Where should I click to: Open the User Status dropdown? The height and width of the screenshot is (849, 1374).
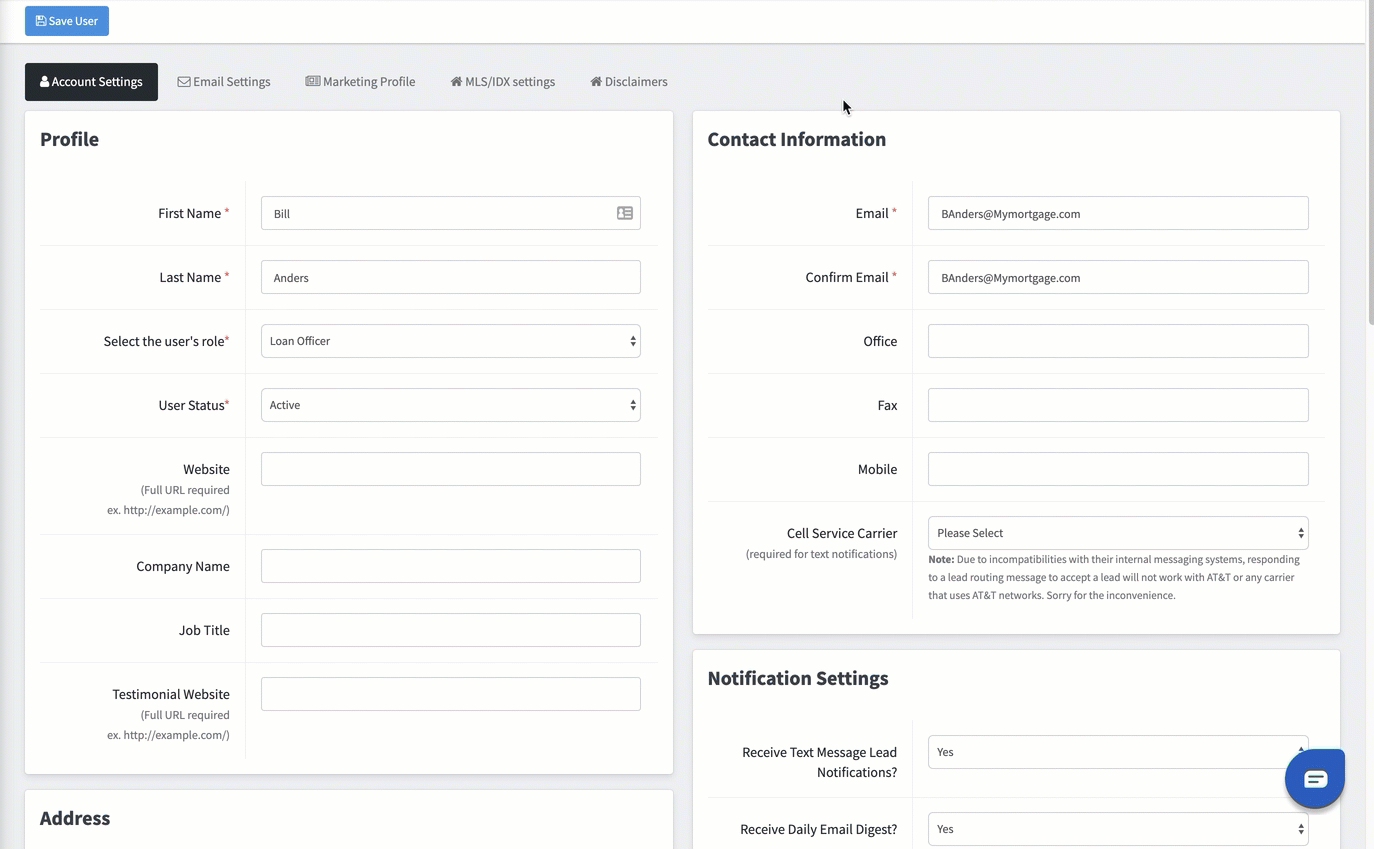450,404
